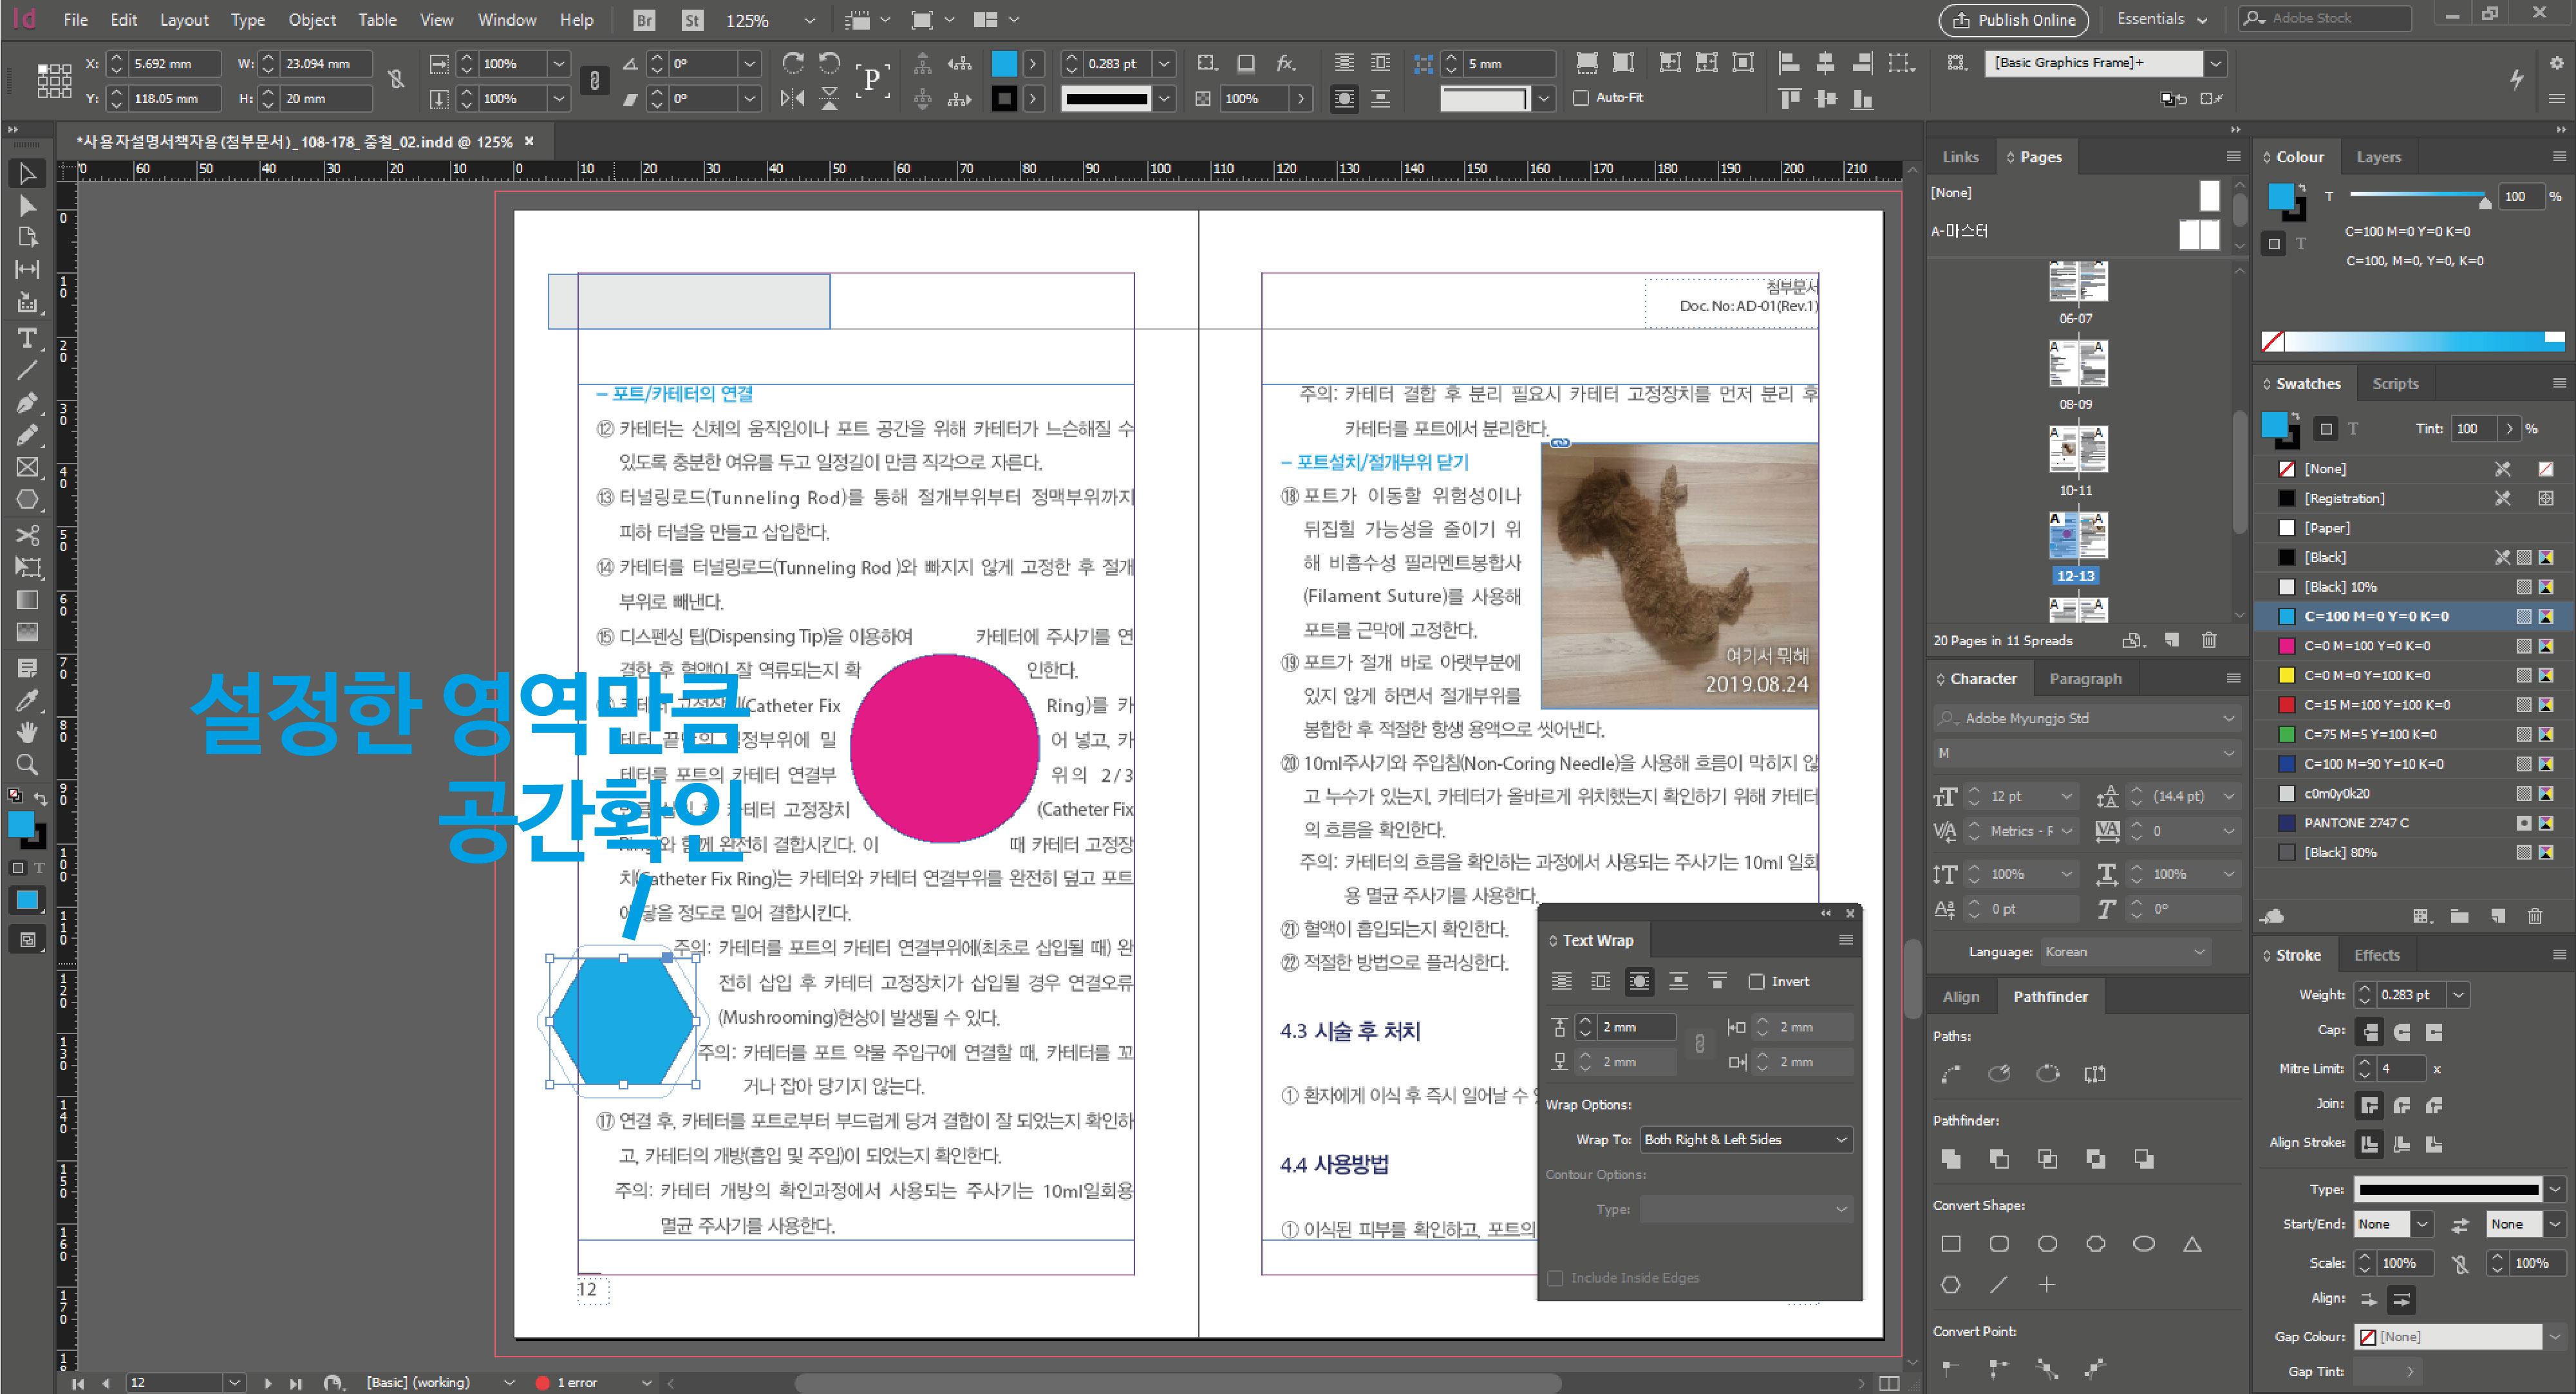Toggle Include Inside Edges checkbox
2576x1394 pixels.
(1555, 1278)
